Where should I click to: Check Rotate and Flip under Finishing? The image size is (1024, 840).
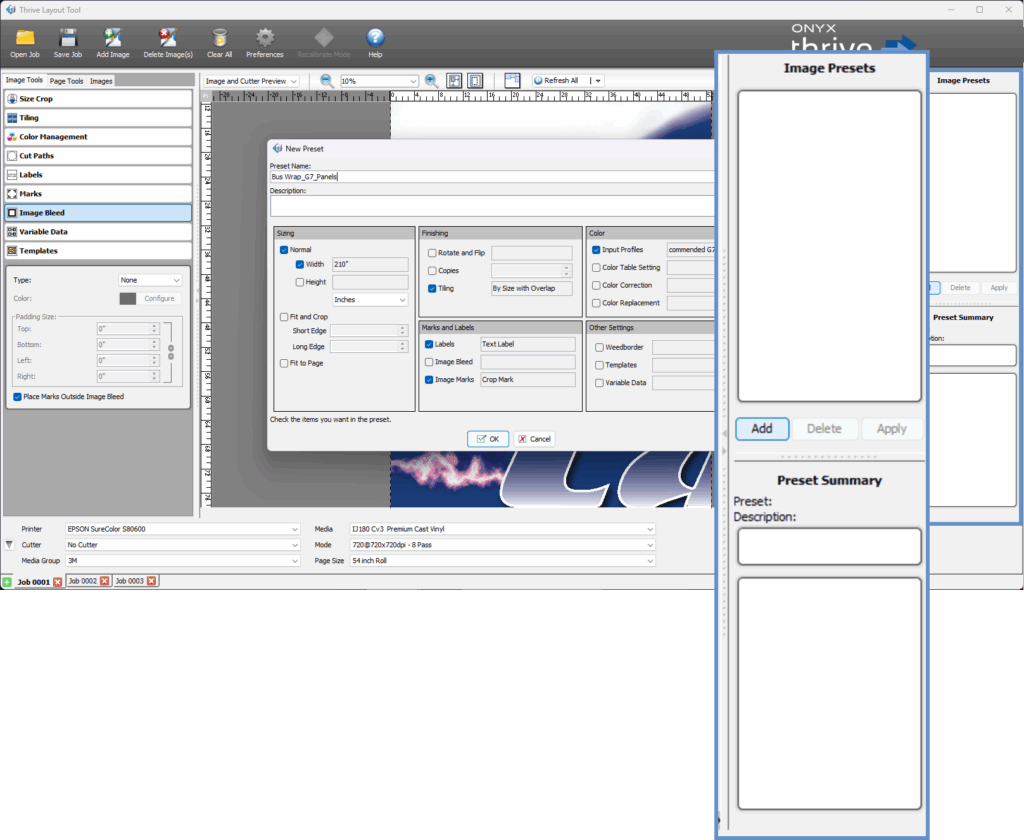[433, 252]
